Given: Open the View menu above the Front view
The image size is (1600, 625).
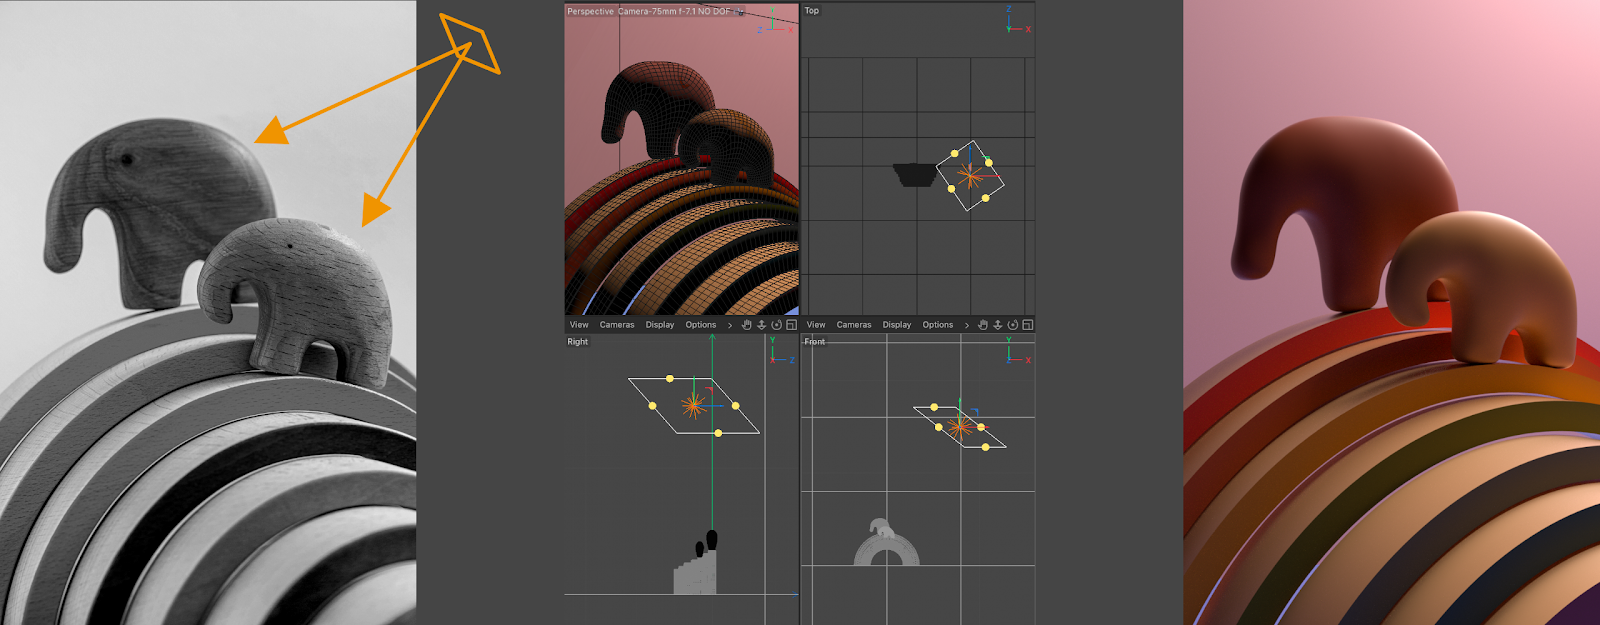Looking at the screenshot, I should point(816,325).
